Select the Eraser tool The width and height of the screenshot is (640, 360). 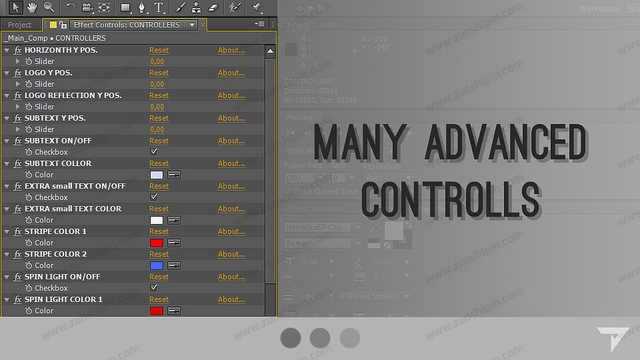tap(213, 7)
